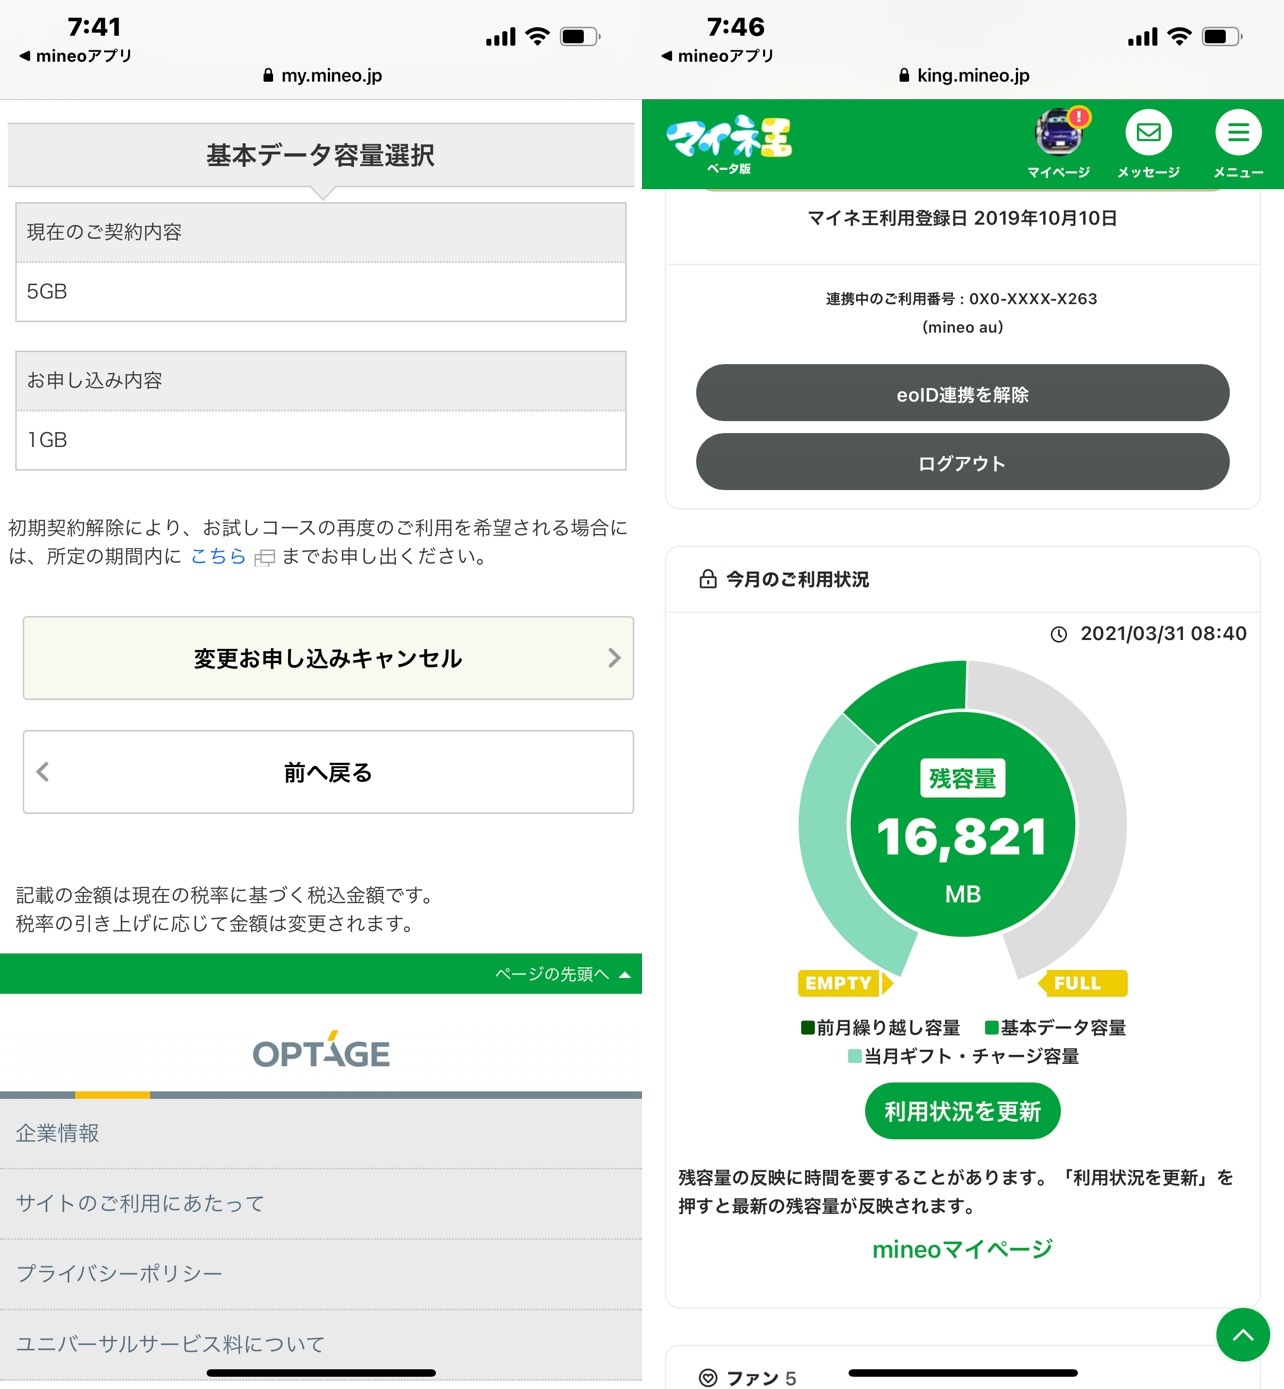Open Maine-Oh My Page avatar icon
Screen dimensions: 1284x1389
coord(1059,133)
